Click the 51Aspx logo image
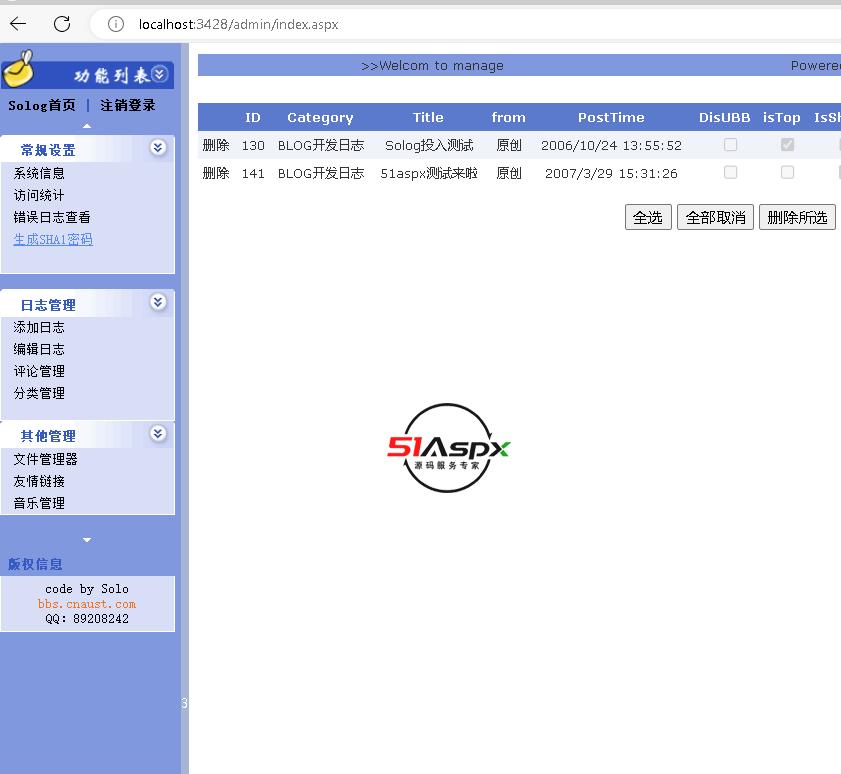 pos(448,448)
